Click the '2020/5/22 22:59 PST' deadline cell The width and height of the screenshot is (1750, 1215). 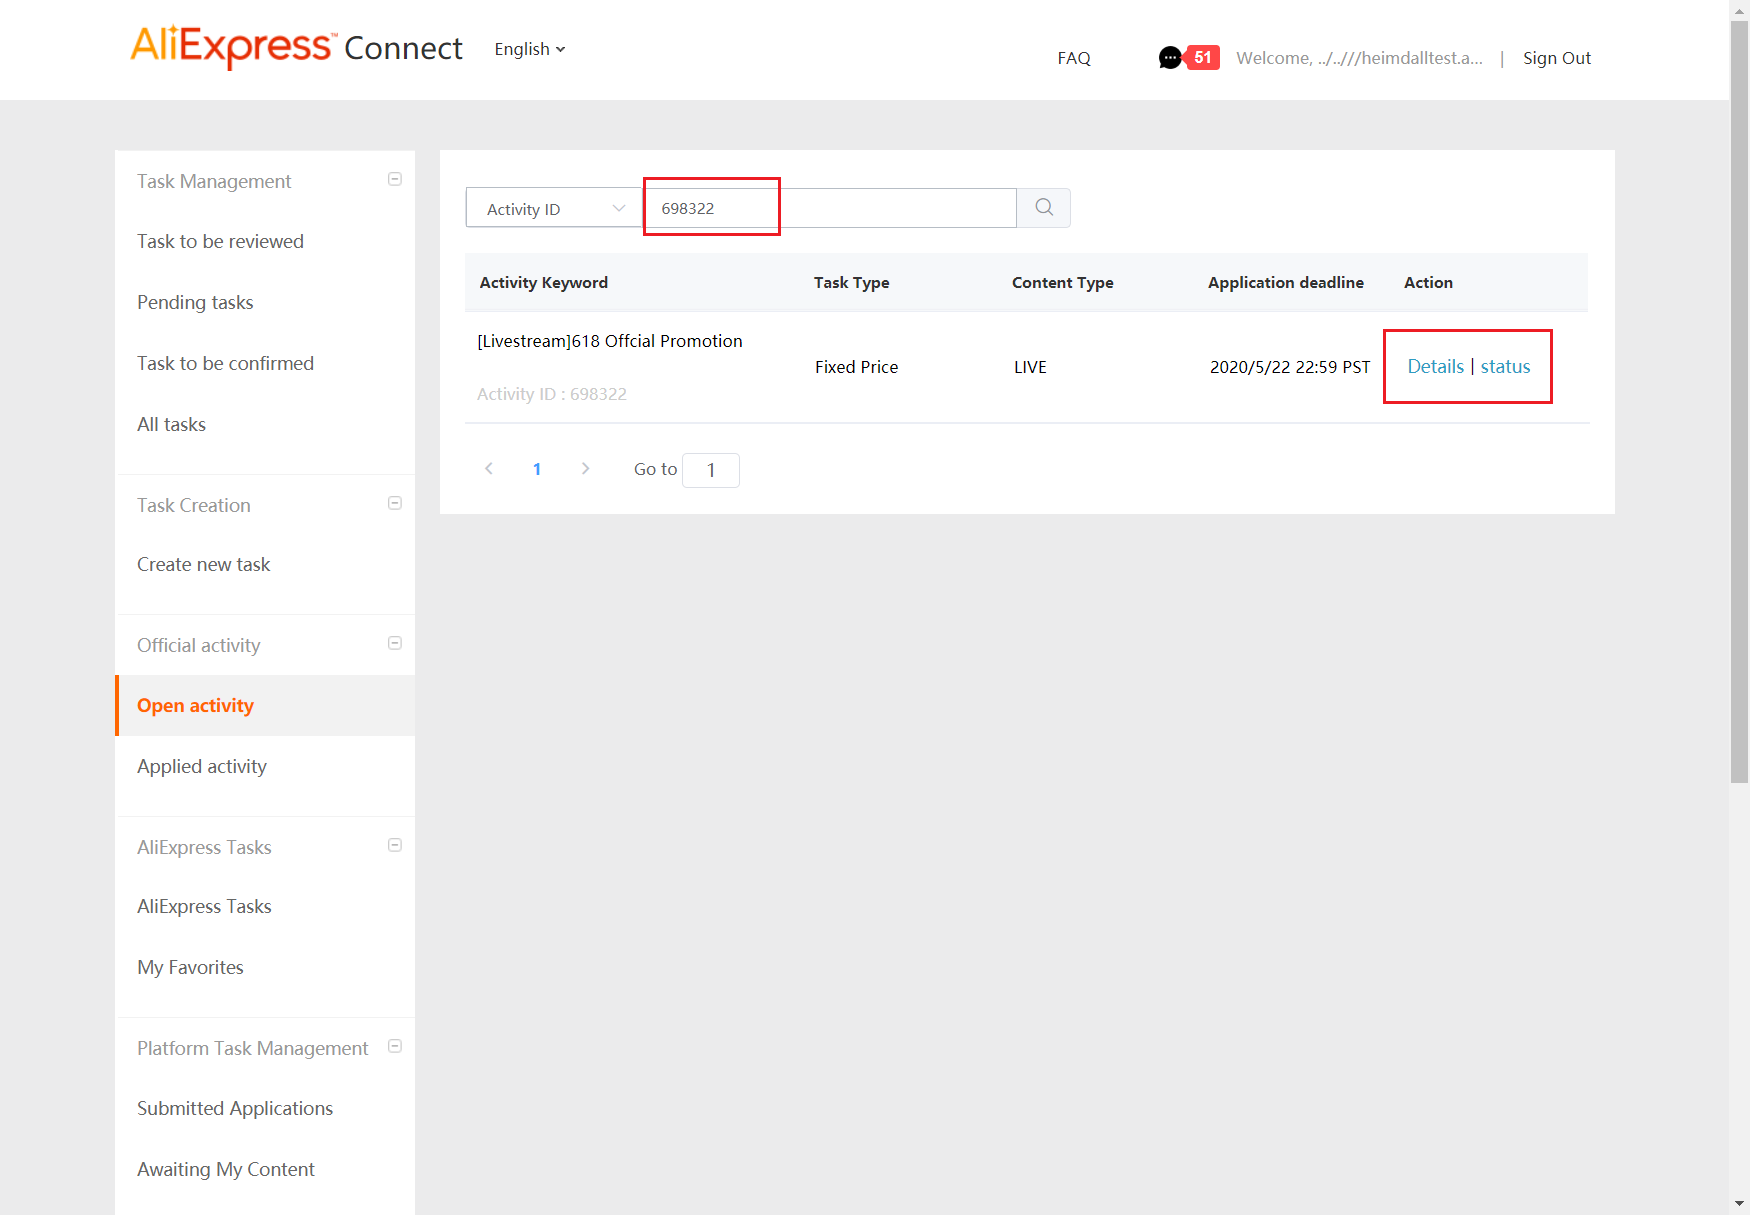coord(1290,367)
